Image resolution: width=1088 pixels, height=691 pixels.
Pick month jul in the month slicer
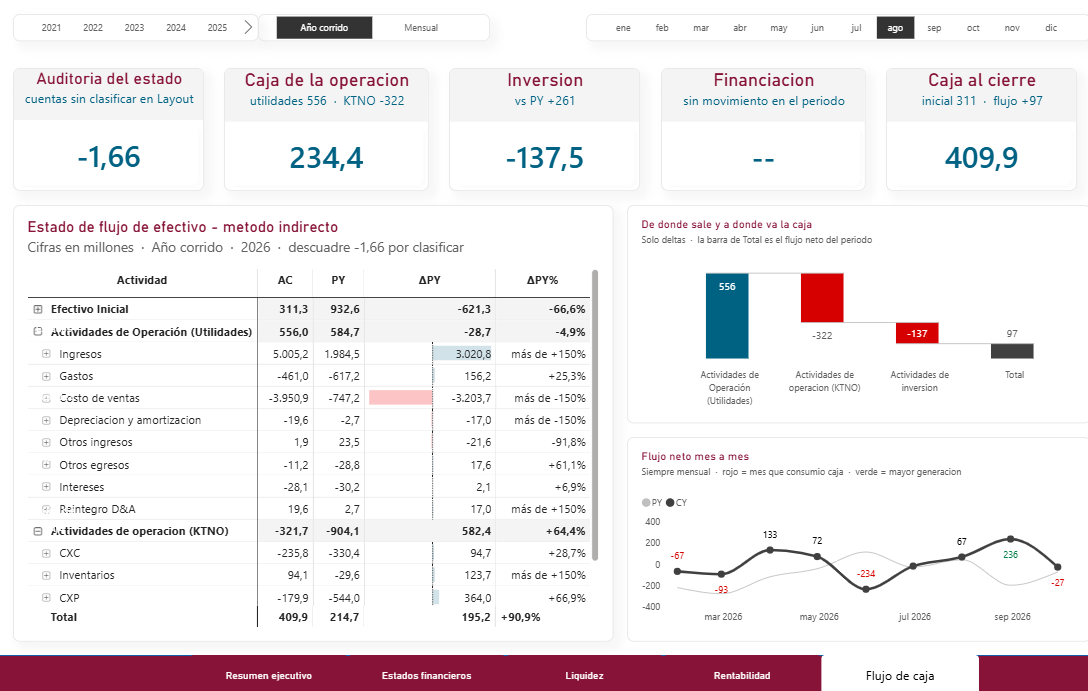(856, 28)
